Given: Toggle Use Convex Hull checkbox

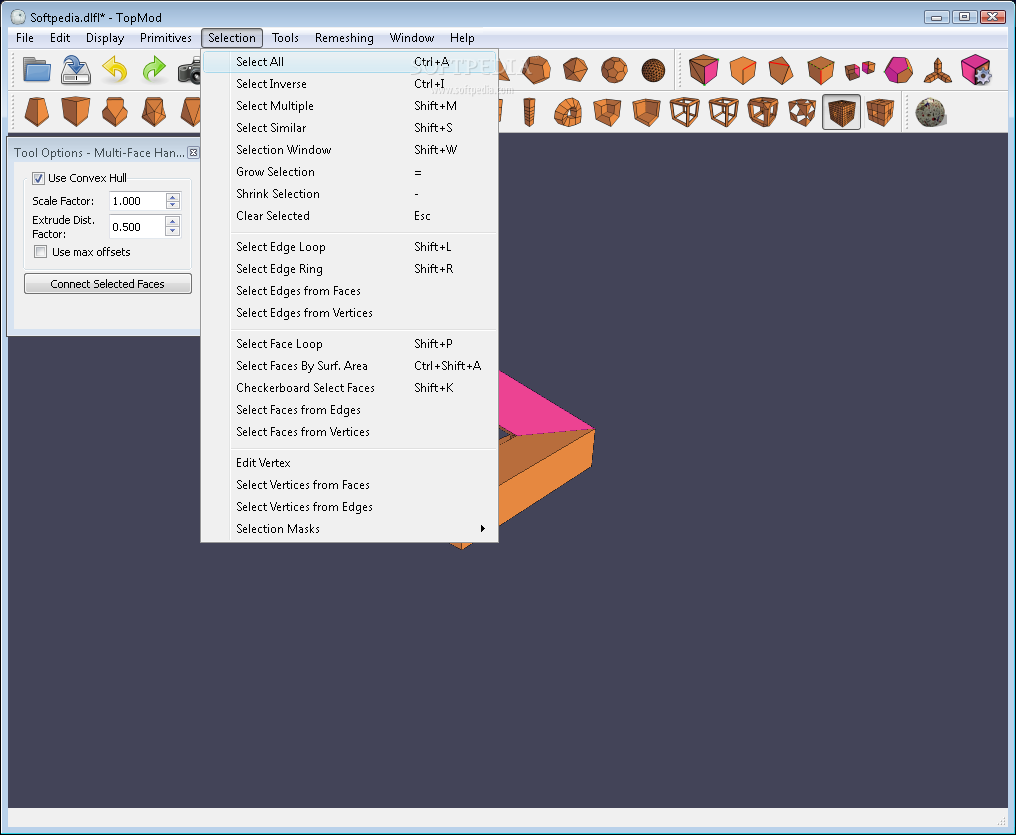Looking at the screenshot, I should tap(39, 178).
